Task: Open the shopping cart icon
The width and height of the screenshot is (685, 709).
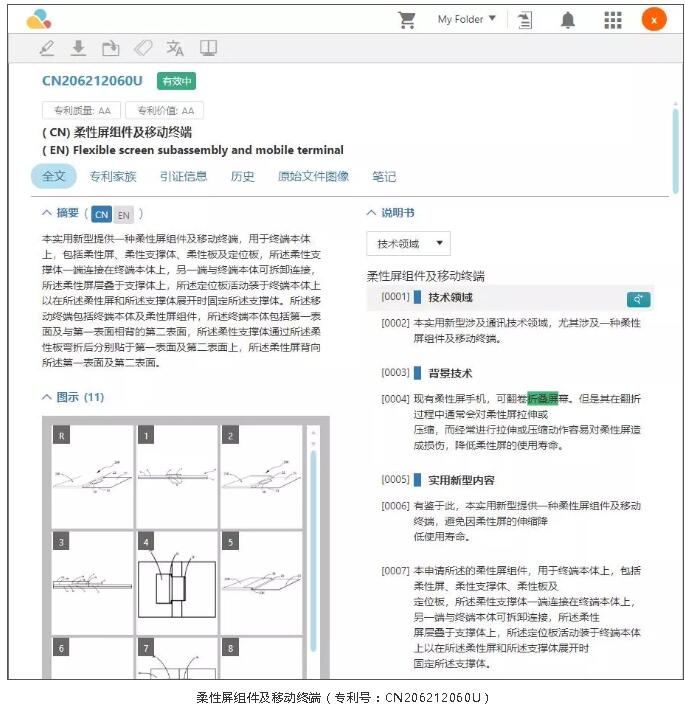Action: (x=406, y=20)
